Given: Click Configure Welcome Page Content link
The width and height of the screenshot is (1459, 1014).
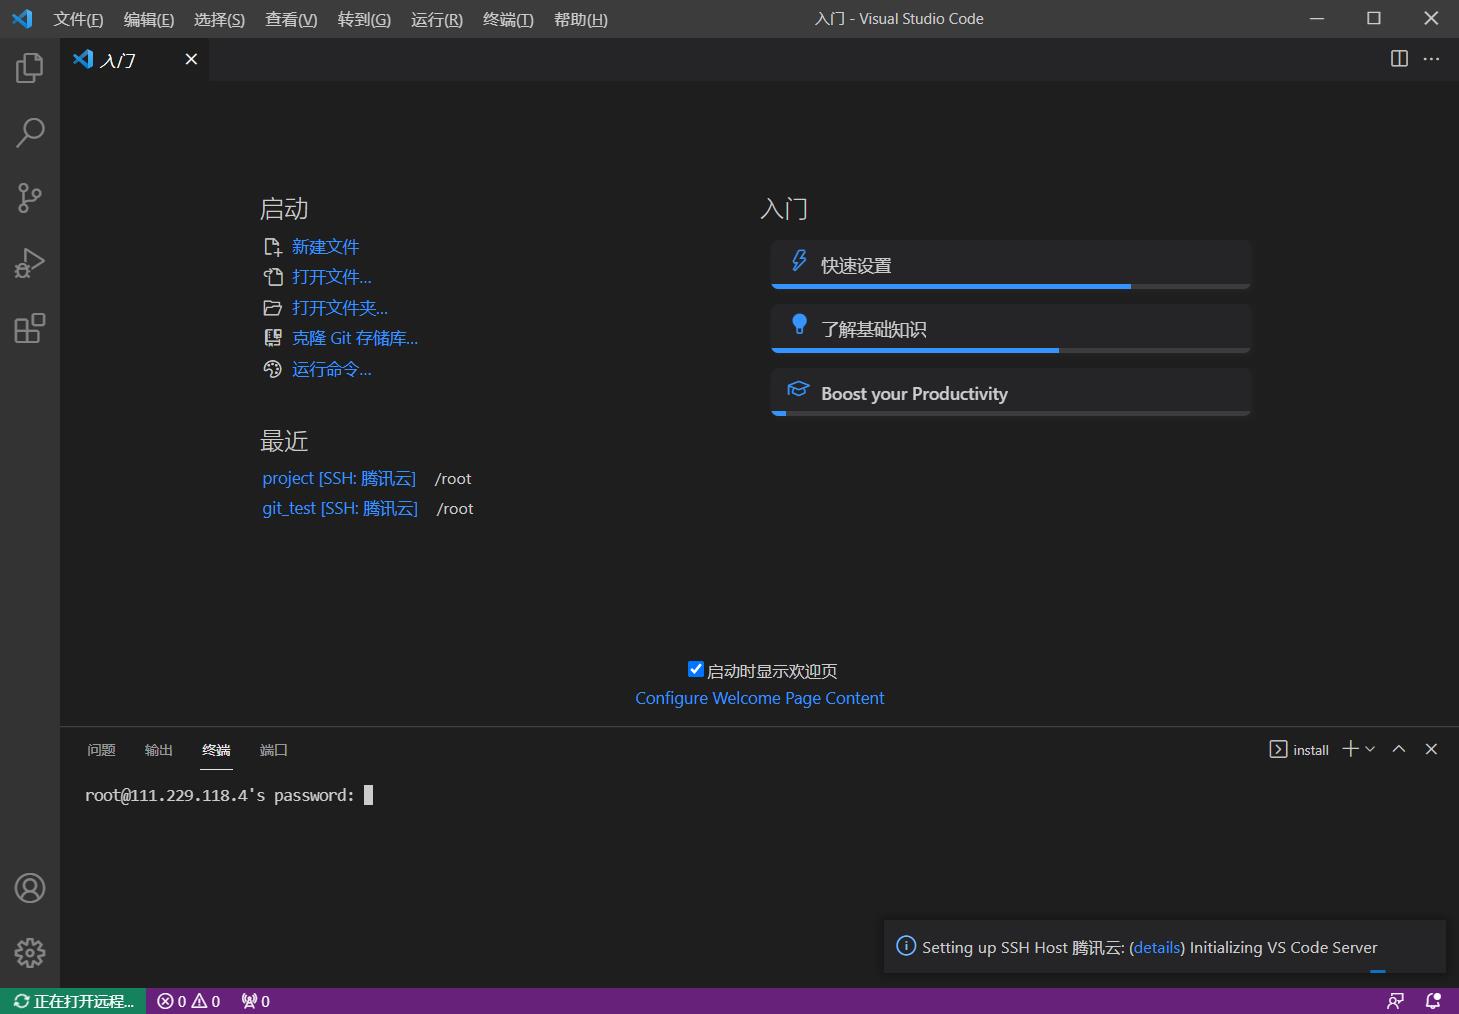Looking at the screenshot, I should [x=760, y=698].
